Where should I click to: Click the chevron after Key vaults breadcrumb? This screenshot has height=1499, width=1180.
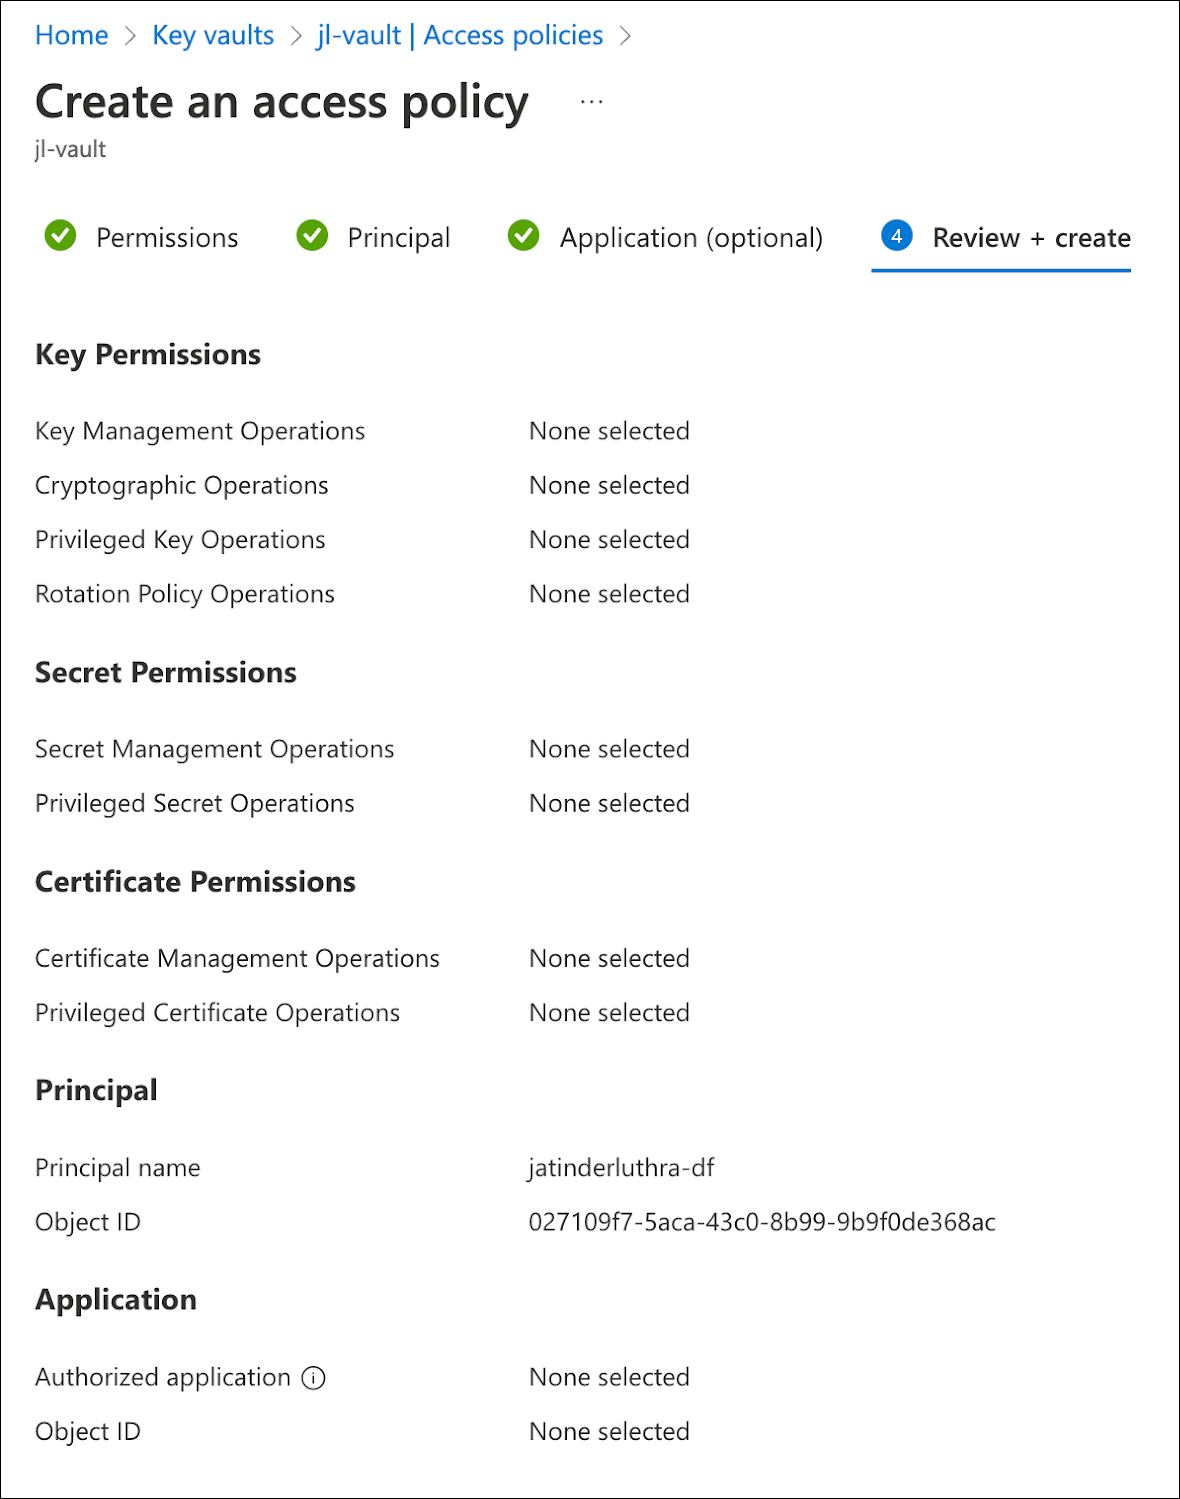click(x=296, y=36)
